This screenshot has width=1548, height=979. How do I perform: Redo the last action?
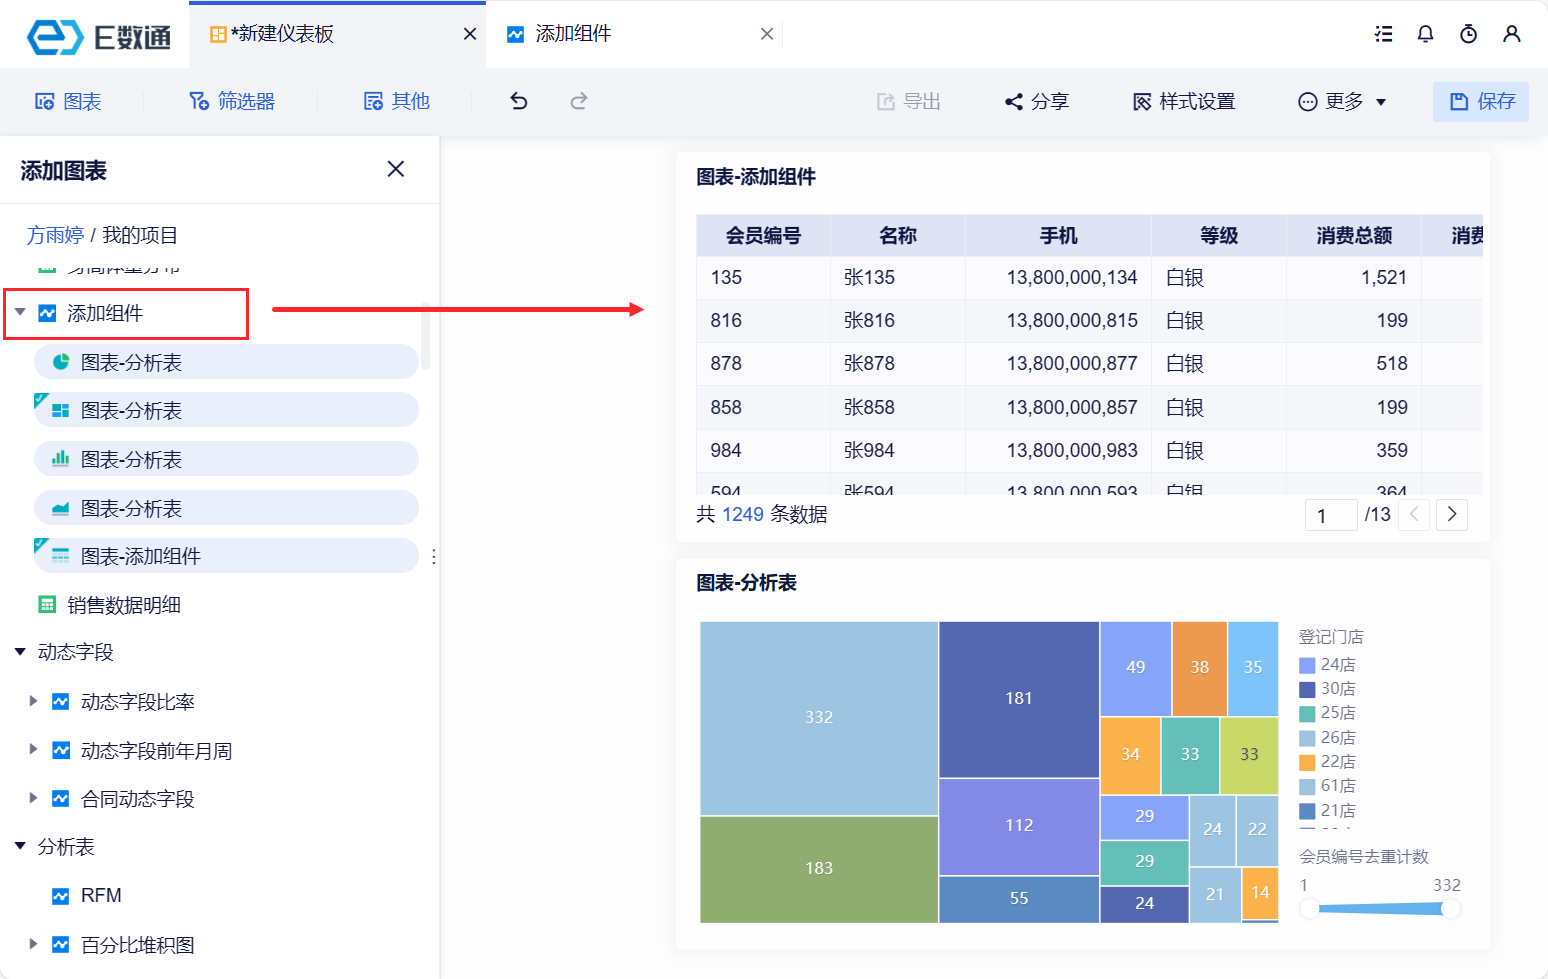pyautogui.click(x=579, y=101)
